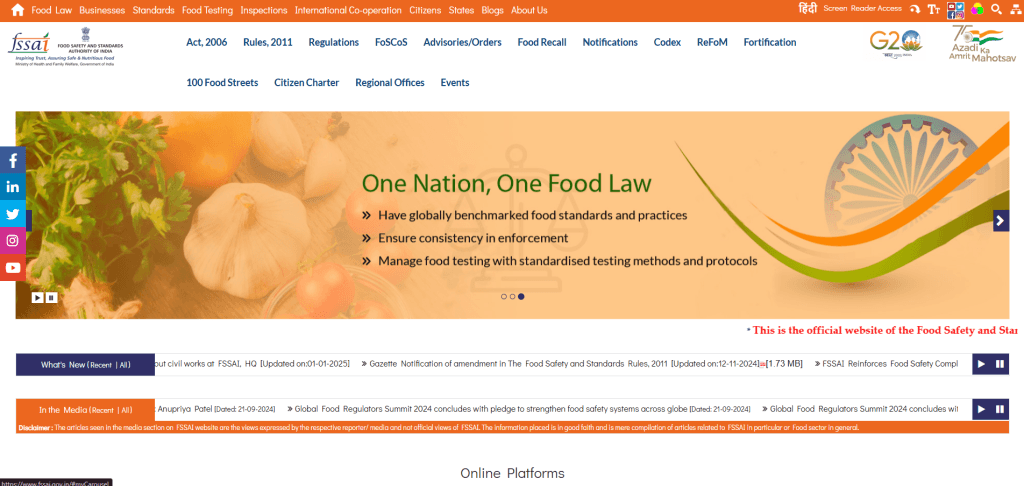Viewport: 1024px width, 486px height.
Task: Open the Codex page
Action: (x=667, y=42)
